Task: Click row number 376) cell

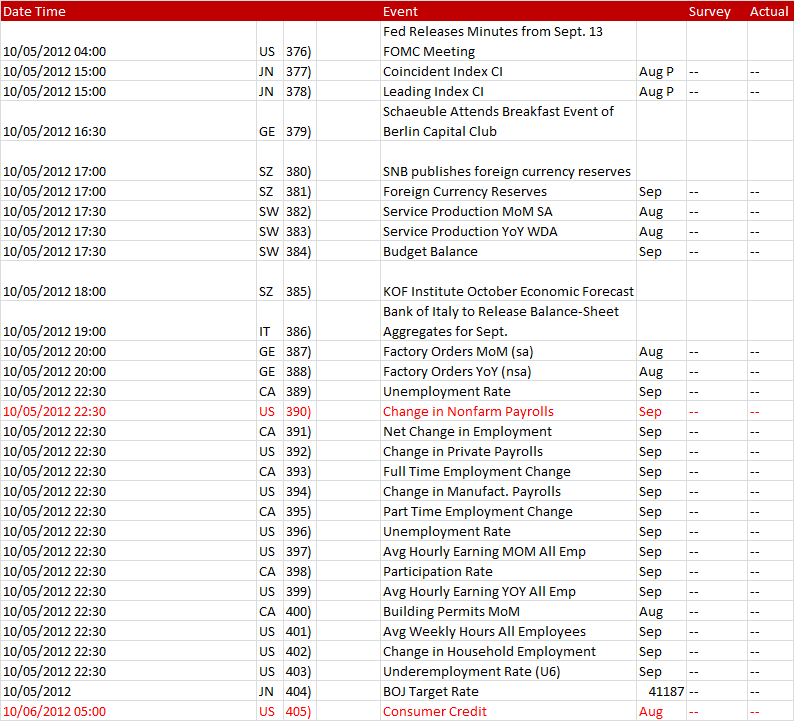Action: (298, 52)
